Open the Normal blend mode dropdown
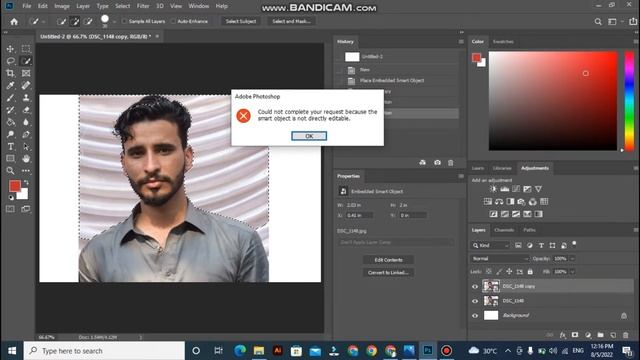Viewport: 640px width, 360px height. pyautogui.click(x=500, y=259)
